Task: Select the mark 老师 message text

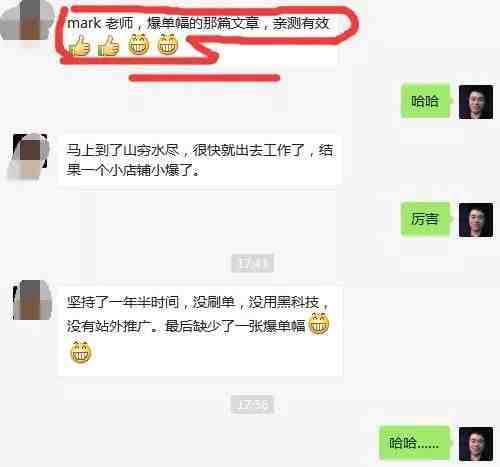Action: 198,23
